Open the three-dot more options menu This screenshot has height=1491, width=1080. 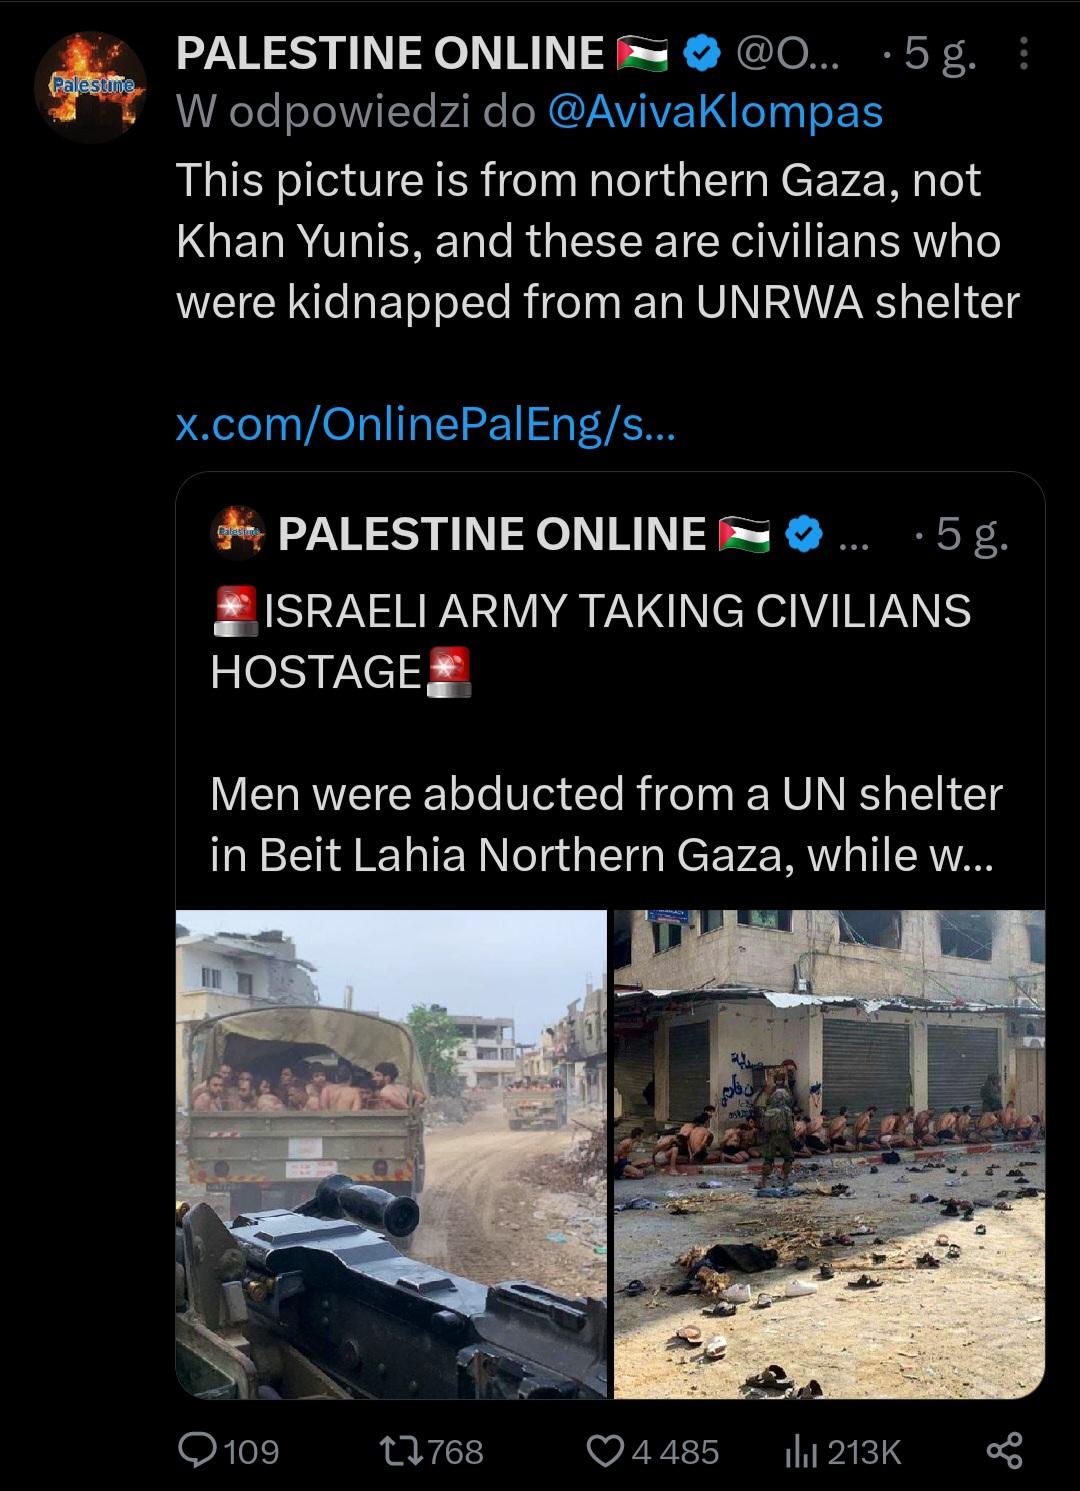point(1022,52)
